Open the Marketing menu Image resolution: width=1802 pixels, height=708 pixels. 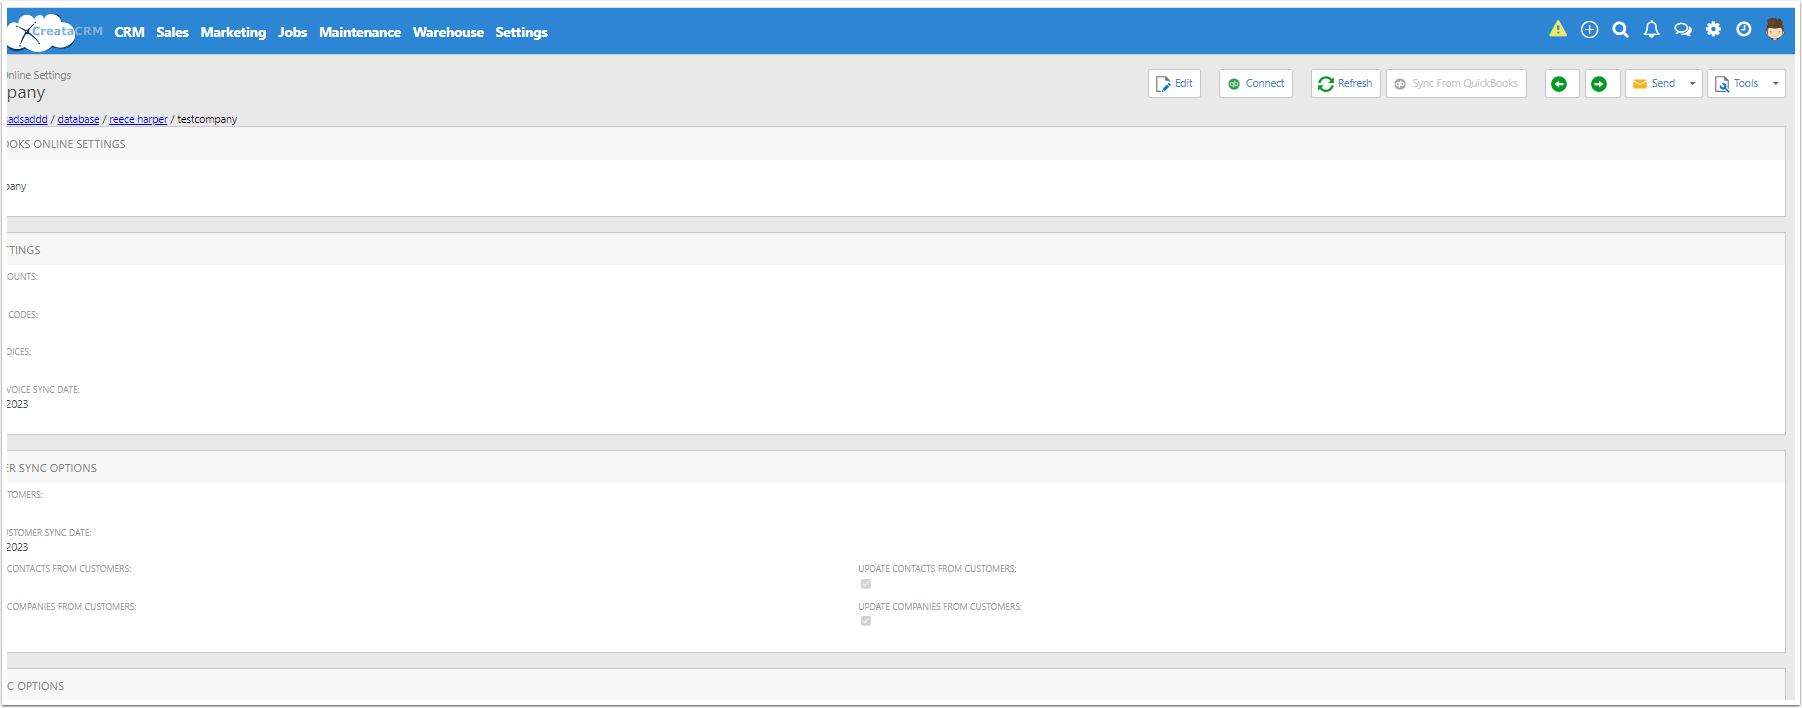tap(233, 32)
